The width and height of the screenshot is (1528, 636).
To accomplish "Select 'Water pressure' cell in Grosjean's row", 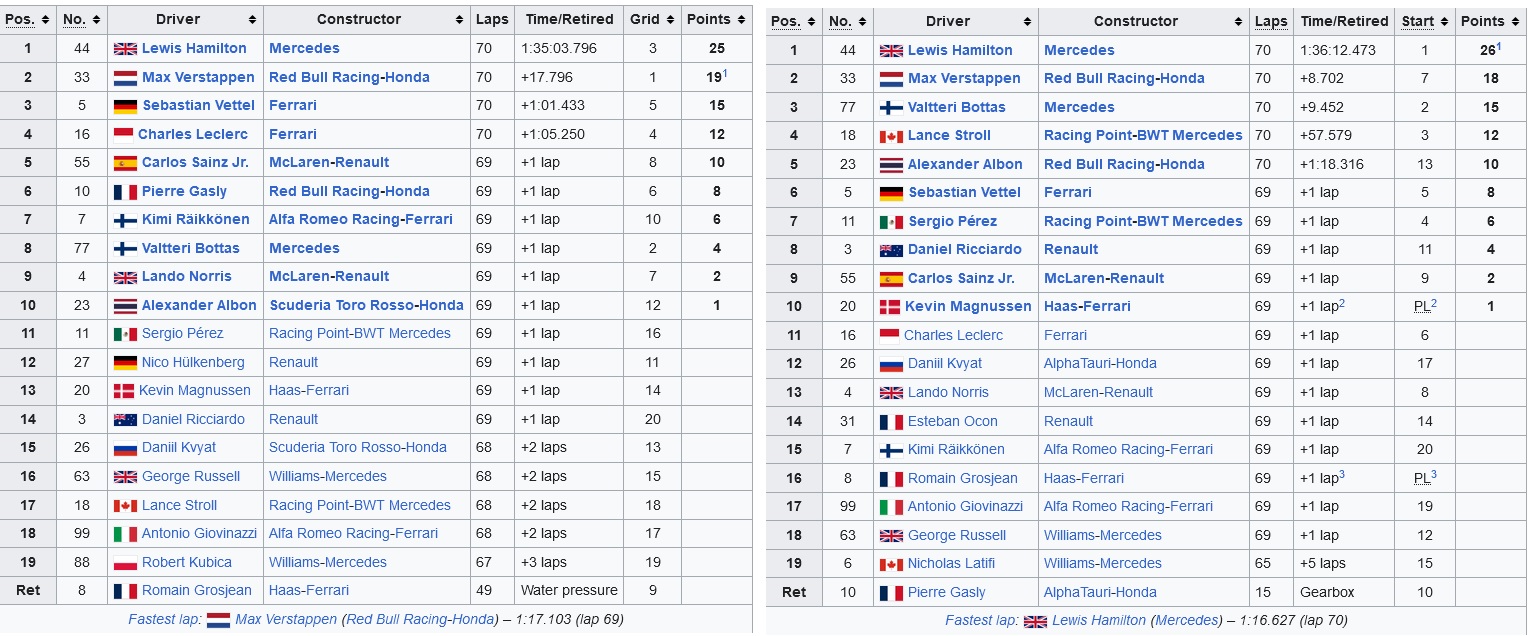I will pos(569,590).
